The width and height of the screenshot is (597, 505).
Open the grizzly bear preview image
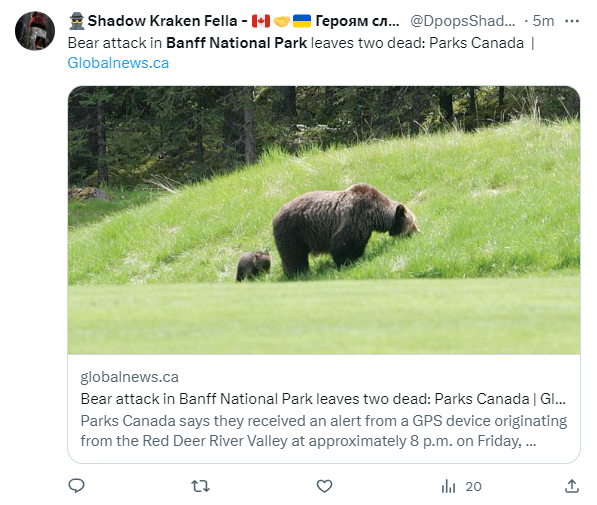[x=324, y=220]
